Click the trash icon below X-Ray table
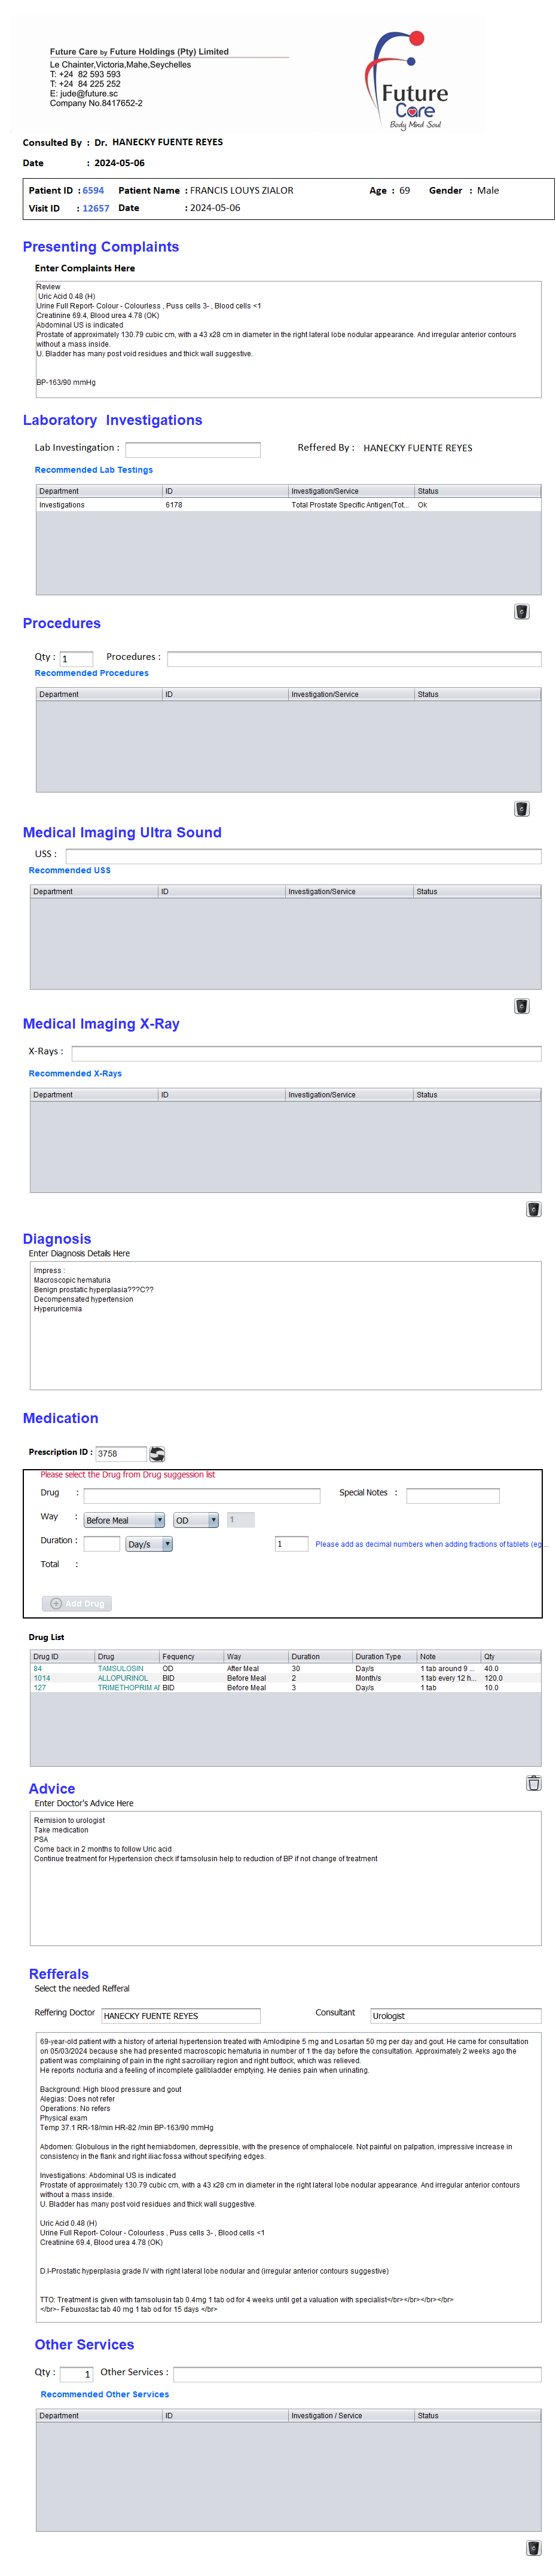This screenshot has height=2576, width=556. [533, 1209]
